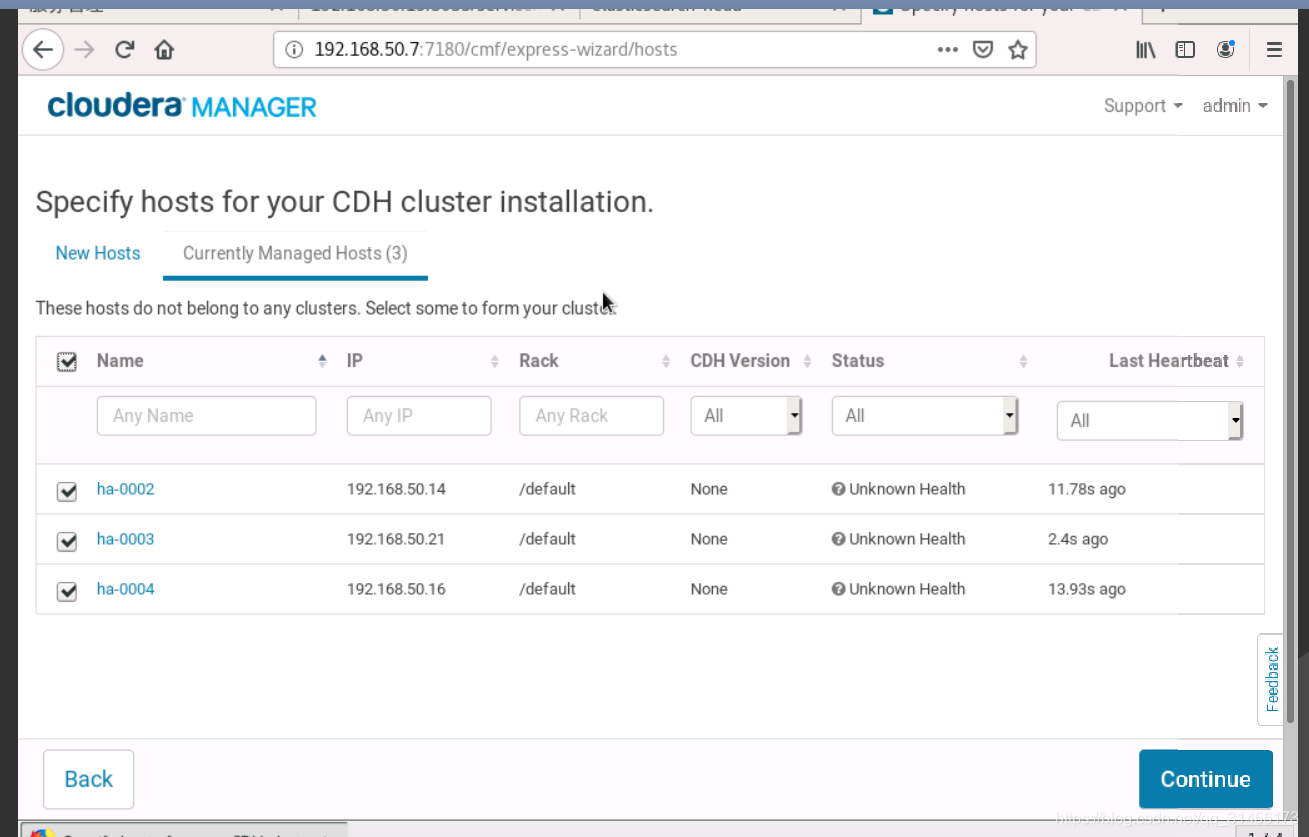The height and width of the screenshot is (837, 1309).
Task: Open the ha-0002 host link
Action: pyautogui.click(x=125, y=489)
